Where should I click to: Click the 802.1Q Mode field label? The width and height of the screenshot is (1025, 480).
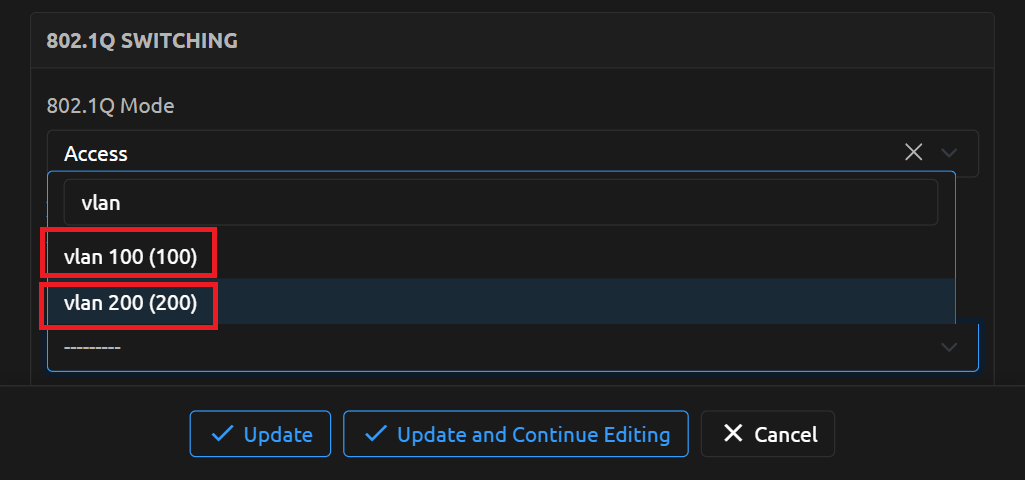coord(110,105)
